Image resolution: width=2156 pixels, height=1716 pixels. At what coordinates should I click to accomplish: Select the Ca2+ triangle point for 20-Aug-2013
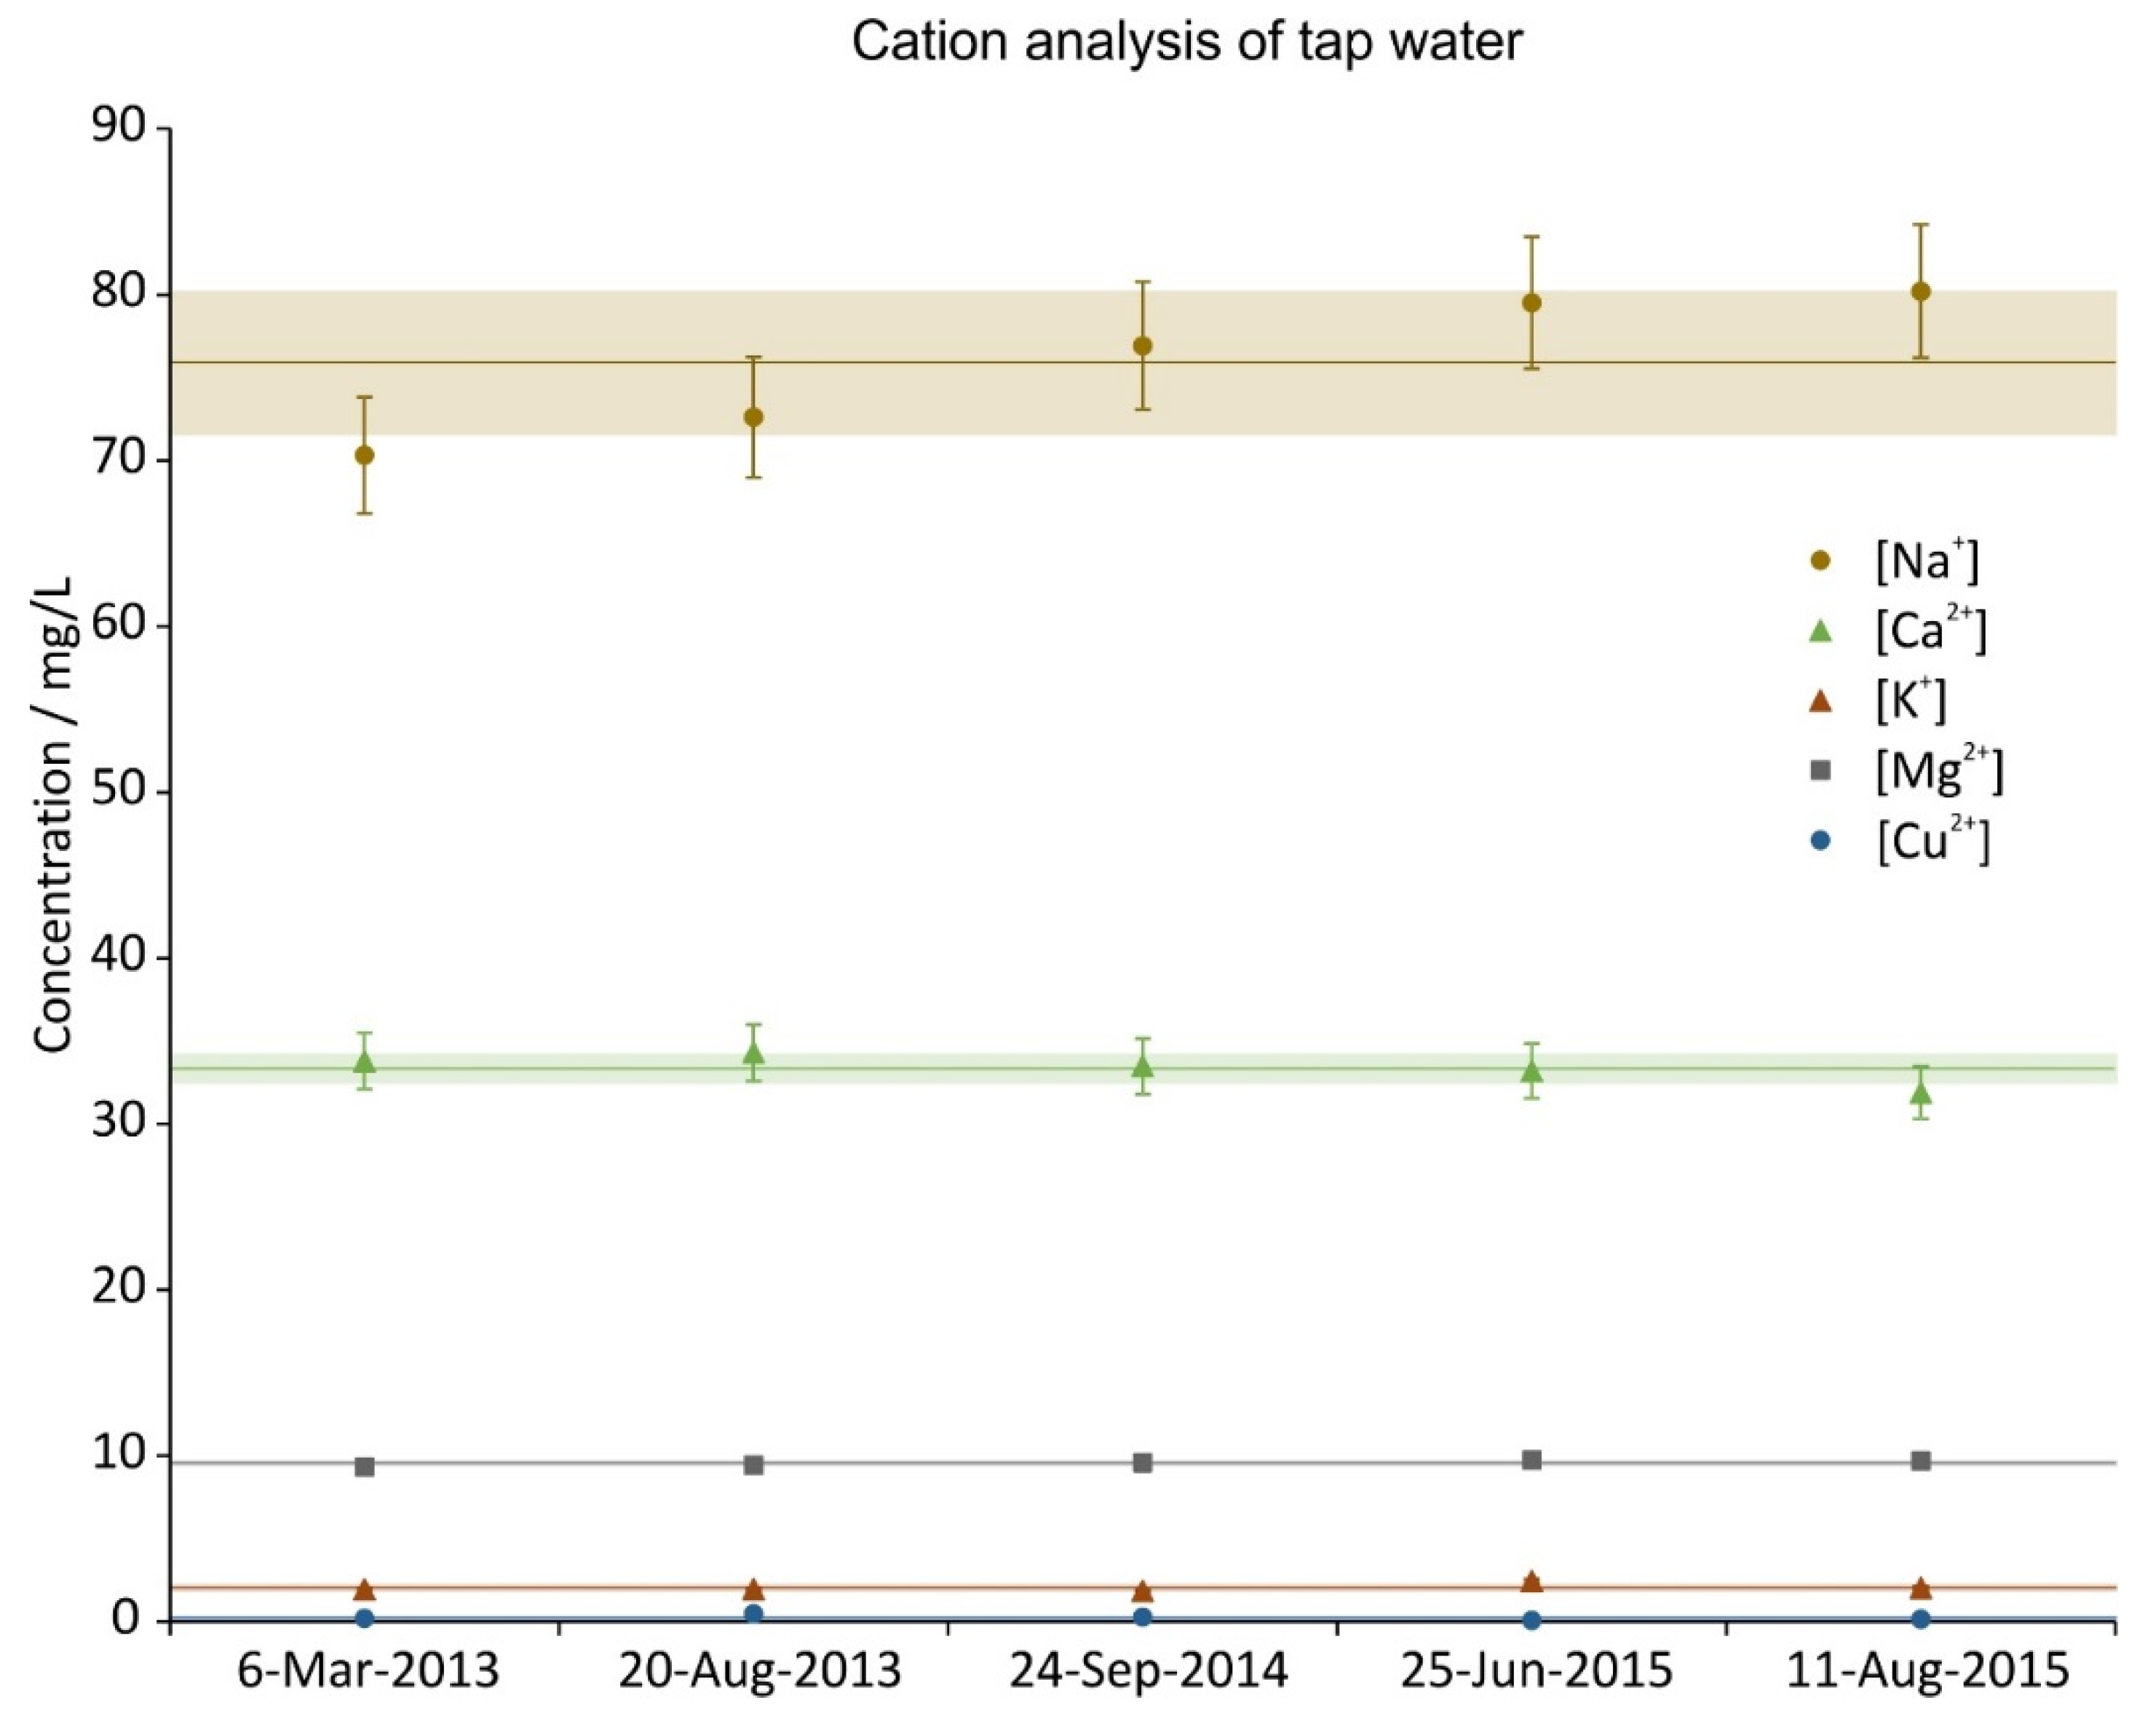[x=754, y=1053]
